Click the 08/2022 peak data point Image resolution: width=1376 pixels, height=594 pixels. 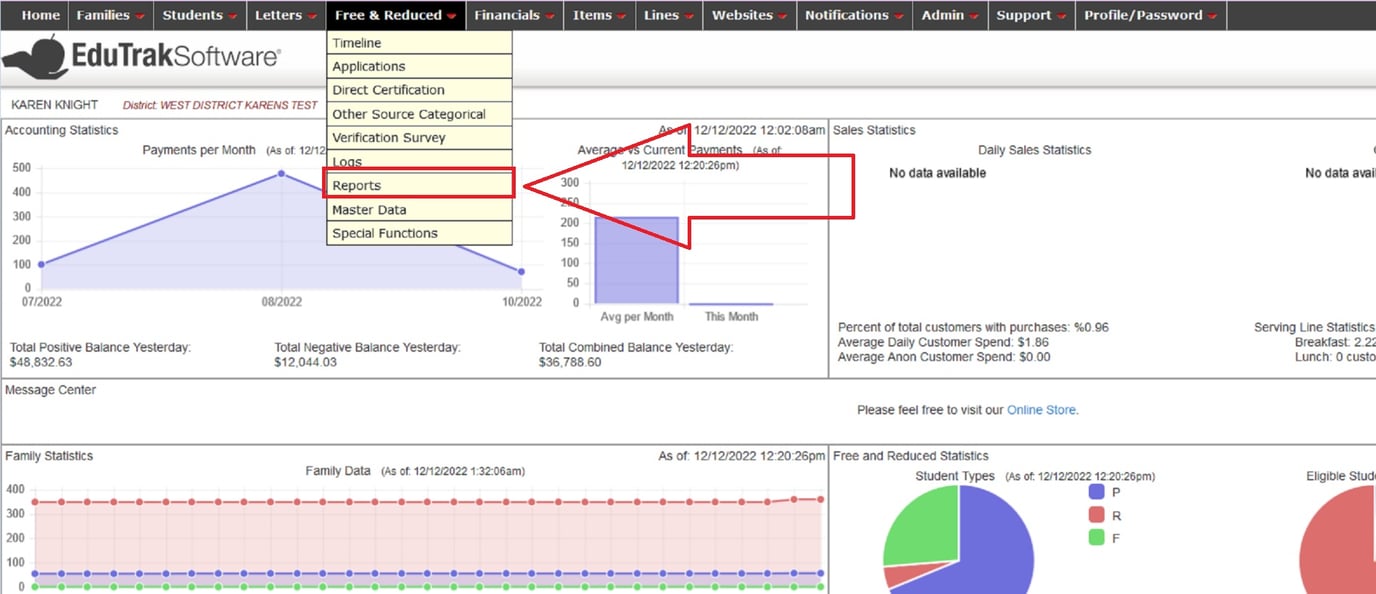(x=281, y=173)
